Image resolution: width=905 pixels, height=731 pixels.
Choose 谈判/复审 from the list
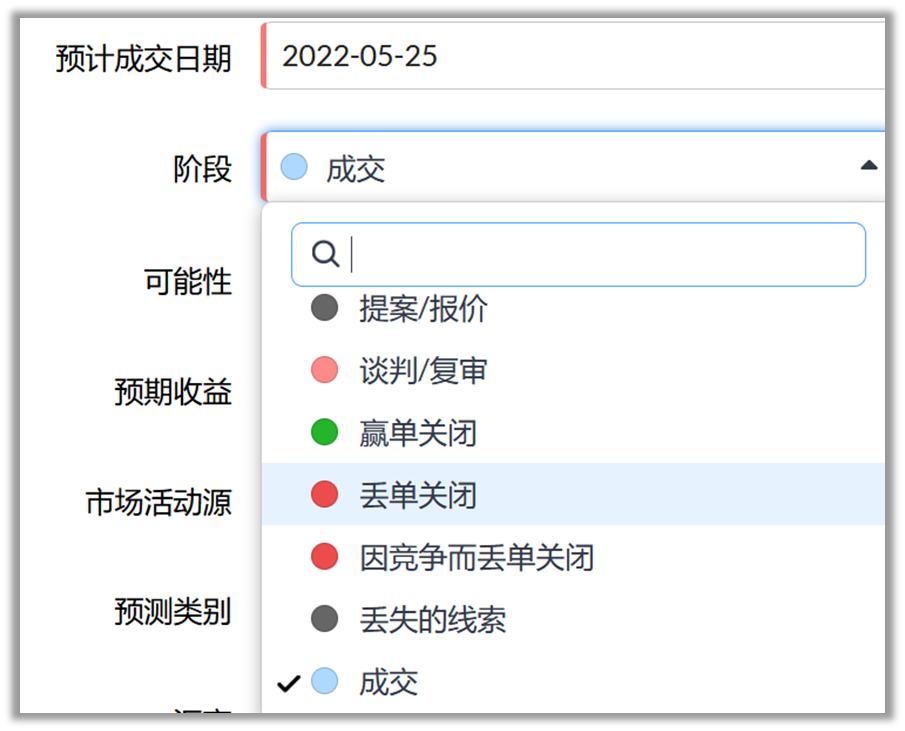[423, 371]
